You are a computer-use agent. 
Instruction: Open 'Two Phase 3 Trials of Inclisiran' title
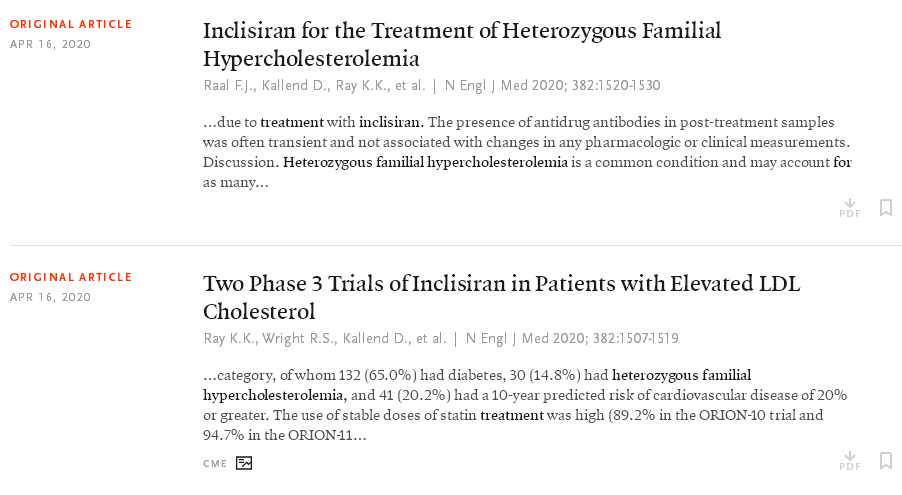(502, 298)
